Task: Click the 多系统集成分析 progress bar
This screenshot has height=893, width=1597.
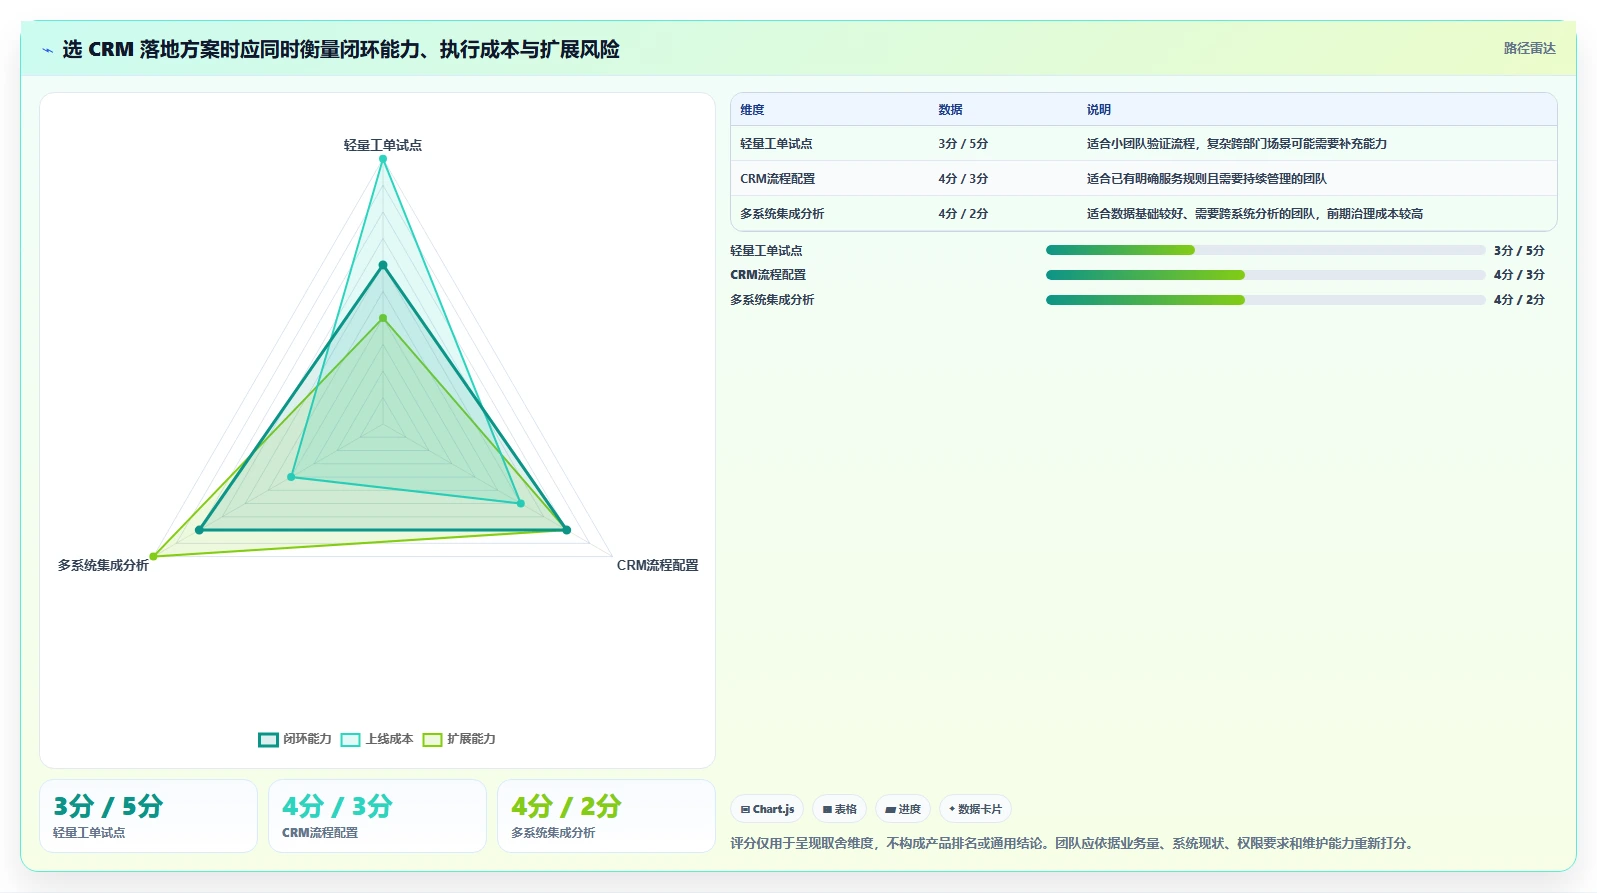Action: click(1265, 300)
